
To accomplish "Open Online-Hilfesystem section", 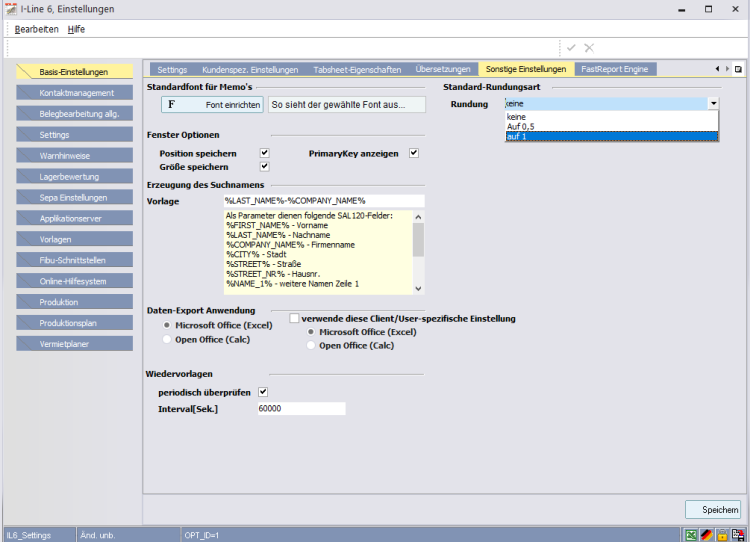I will point(74,281).
